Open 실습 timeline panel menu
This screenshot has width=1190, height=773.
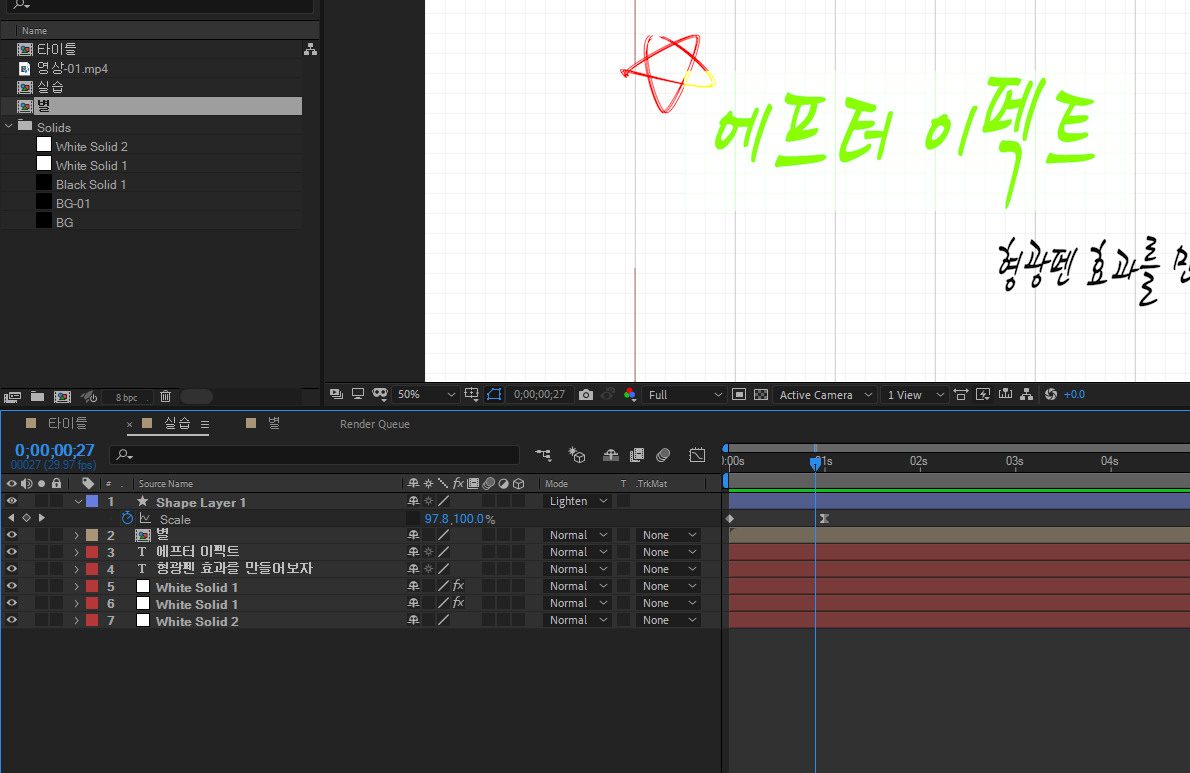(205, 424)
